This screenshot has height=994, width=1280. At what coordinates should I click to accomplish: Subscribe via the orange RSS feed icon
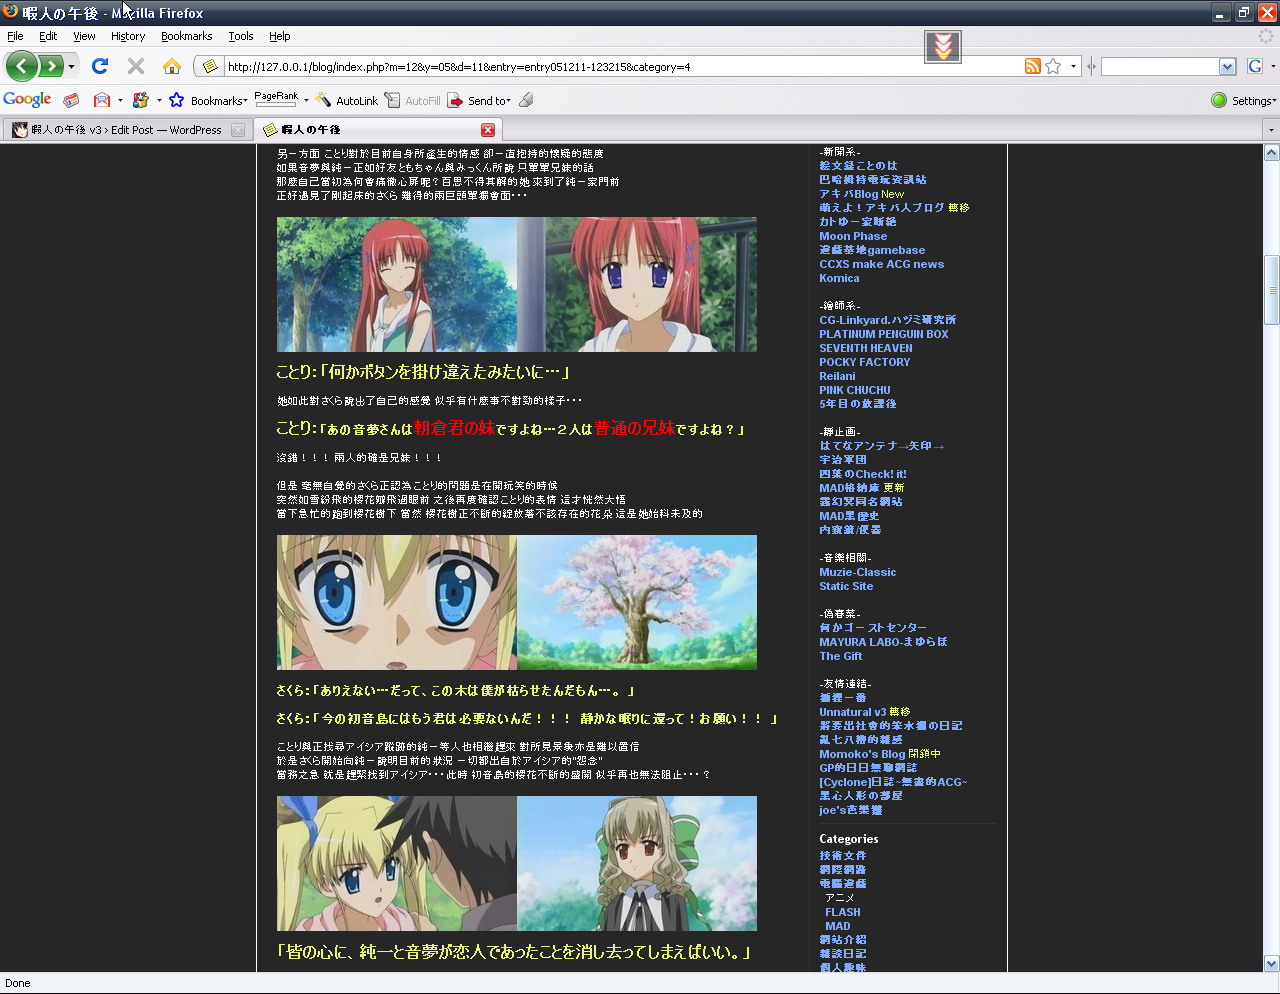click(x=1033, y=67)
